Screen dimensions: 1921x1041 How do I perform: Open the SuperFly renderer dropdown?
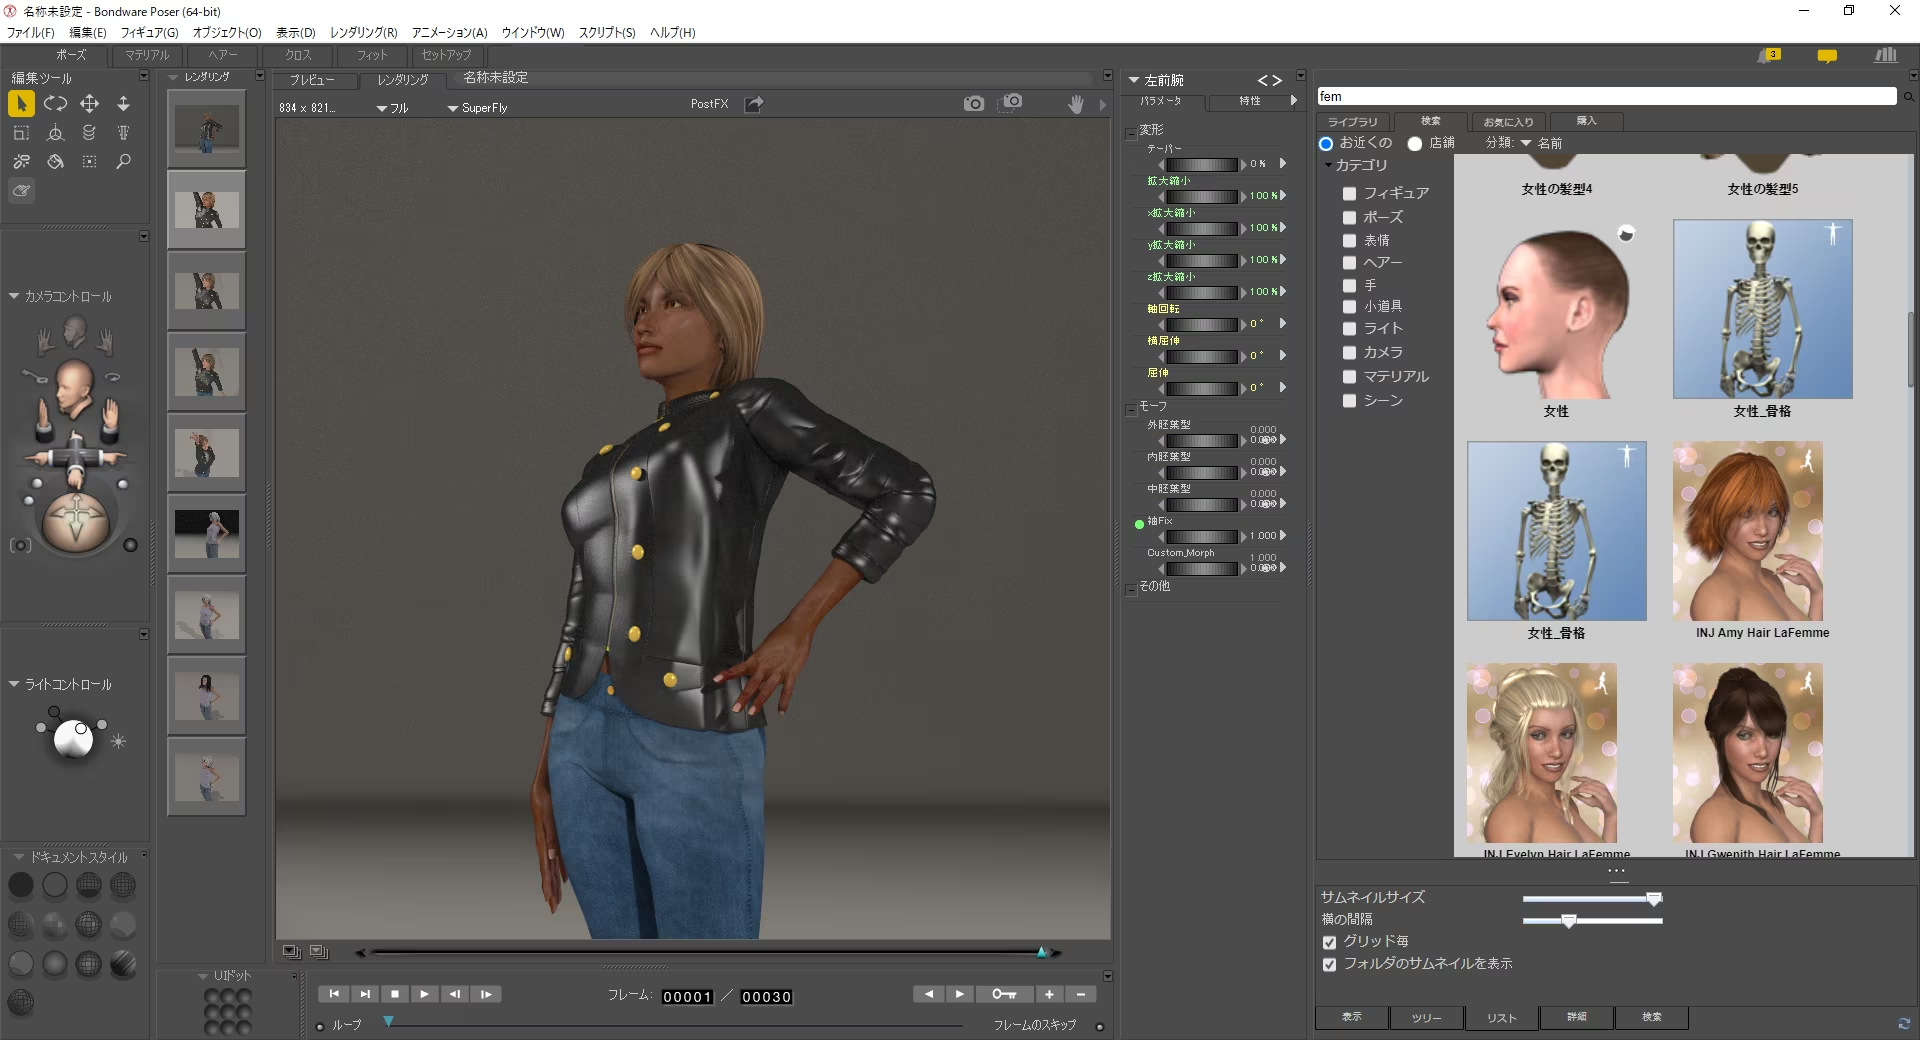pos(477,108)
